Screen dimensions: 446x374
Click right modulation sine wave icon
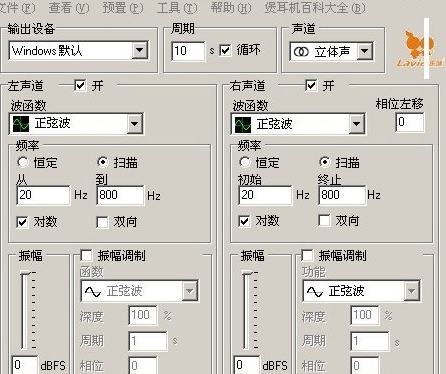pos(315,292)
